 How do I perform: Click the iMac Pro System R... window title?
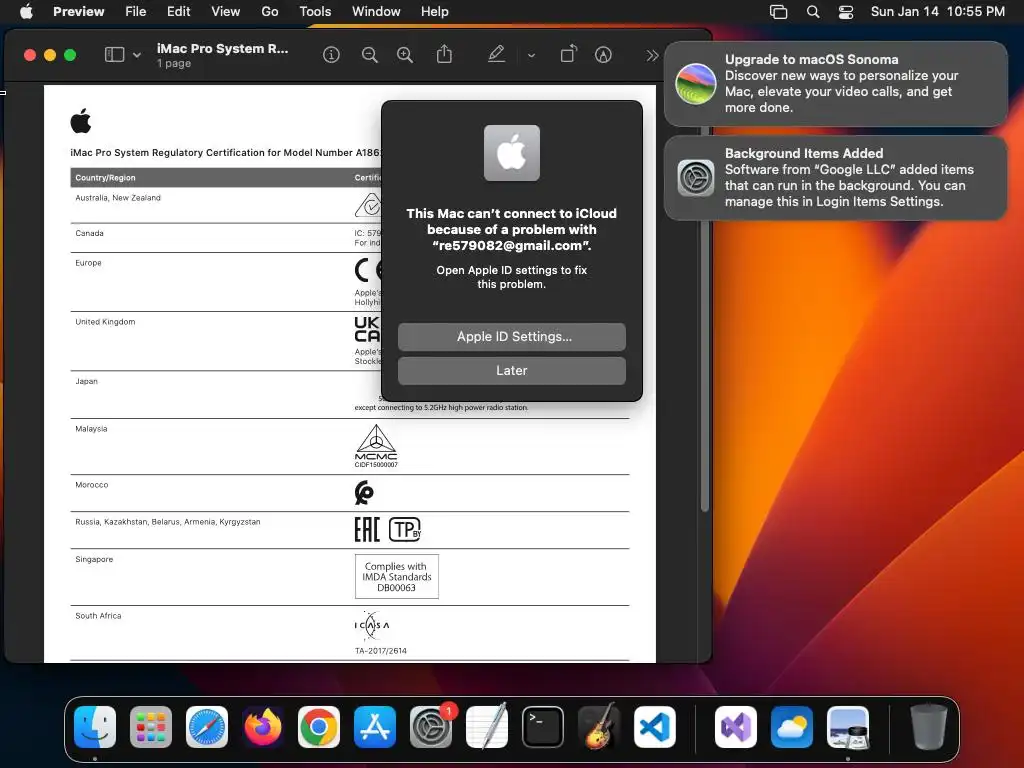tap(222, 48)
